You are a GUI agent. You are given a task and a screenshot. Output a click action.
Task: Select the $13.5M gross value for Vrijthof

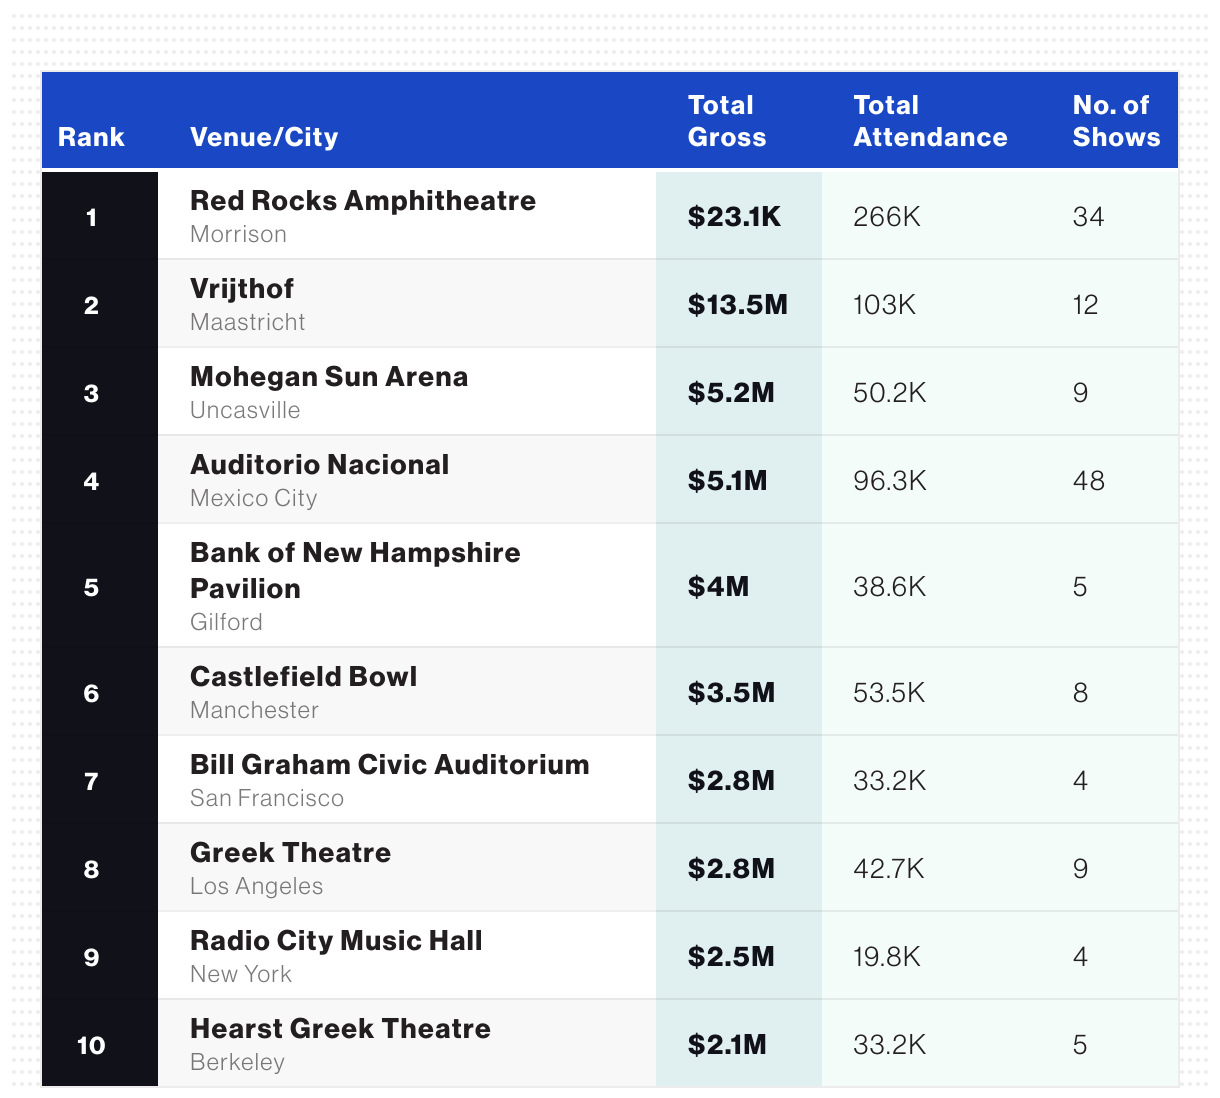click(738, 305)
